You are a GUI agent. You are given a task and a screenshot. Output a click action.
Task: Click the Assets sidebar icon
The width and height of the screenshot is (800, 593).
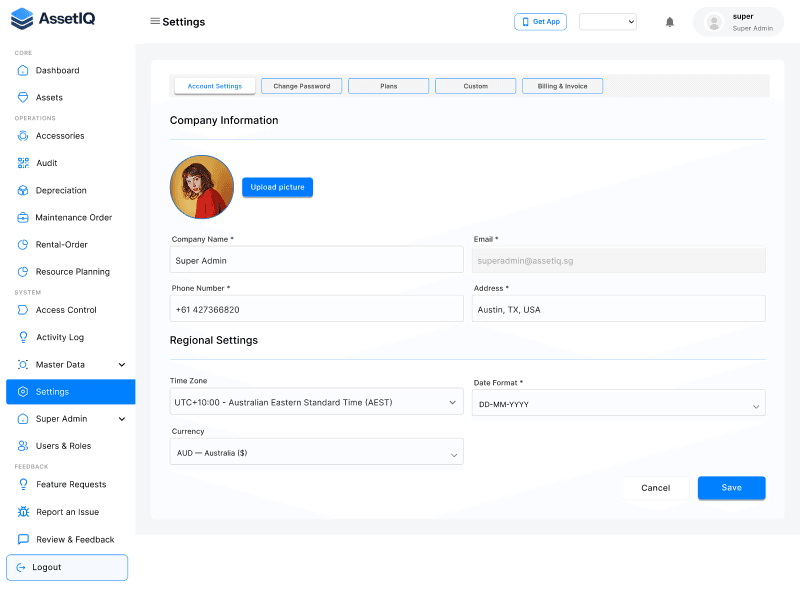pyautogui.click(x=23, y=97)
